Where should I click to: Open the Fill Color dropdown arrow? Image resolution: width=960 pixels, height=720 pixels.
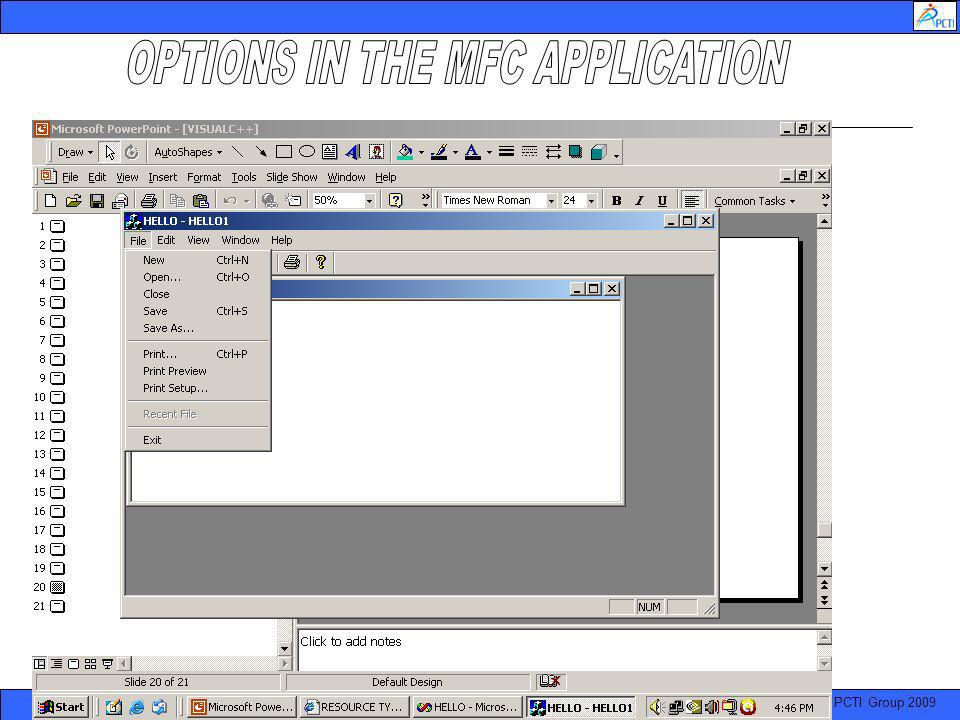(421, 152)
